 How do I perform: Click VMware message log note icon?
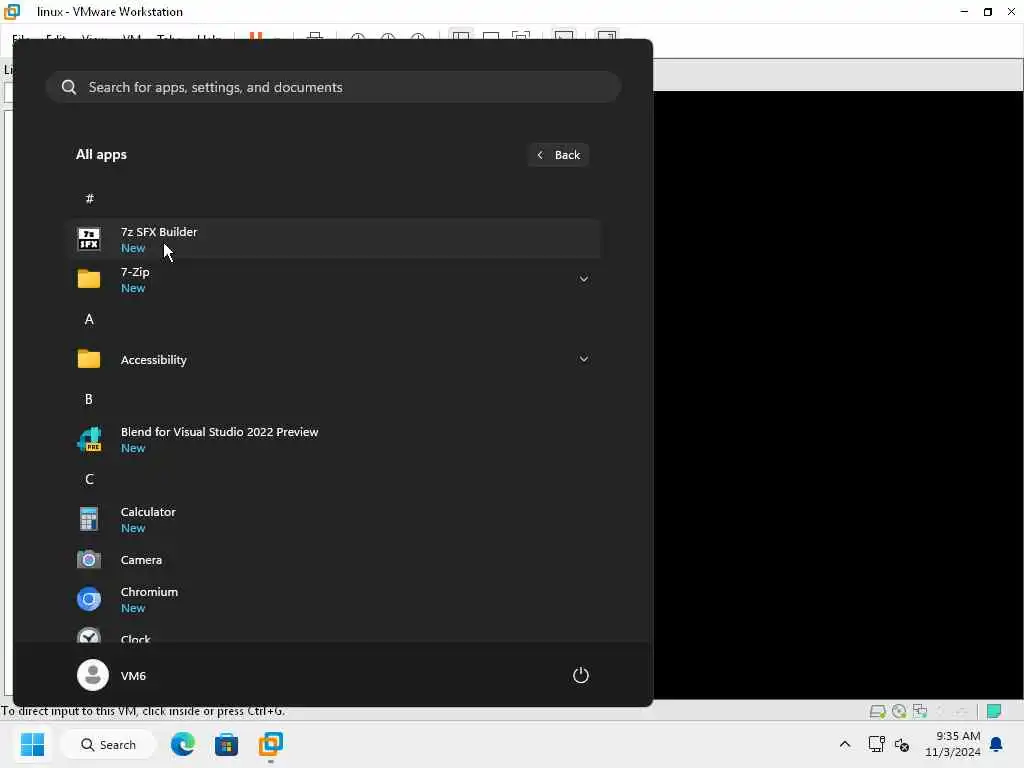994,711
